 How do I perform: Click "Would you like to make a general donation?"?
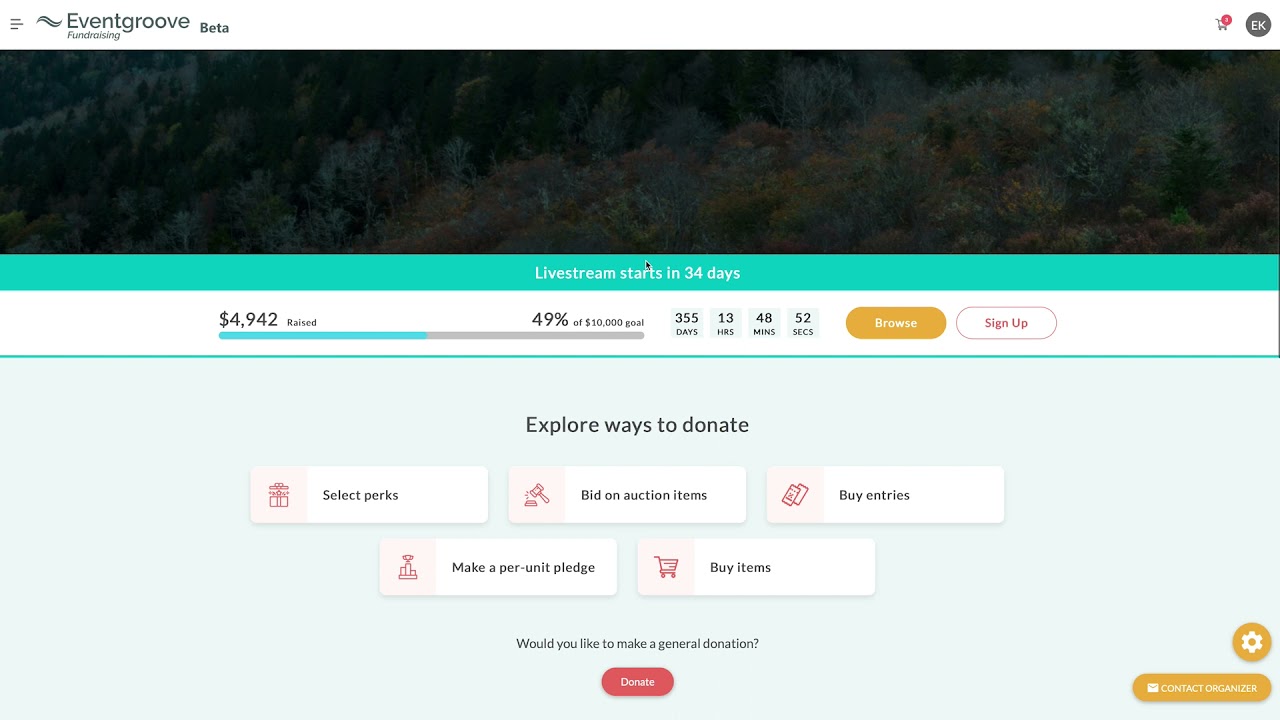[637, 644]
